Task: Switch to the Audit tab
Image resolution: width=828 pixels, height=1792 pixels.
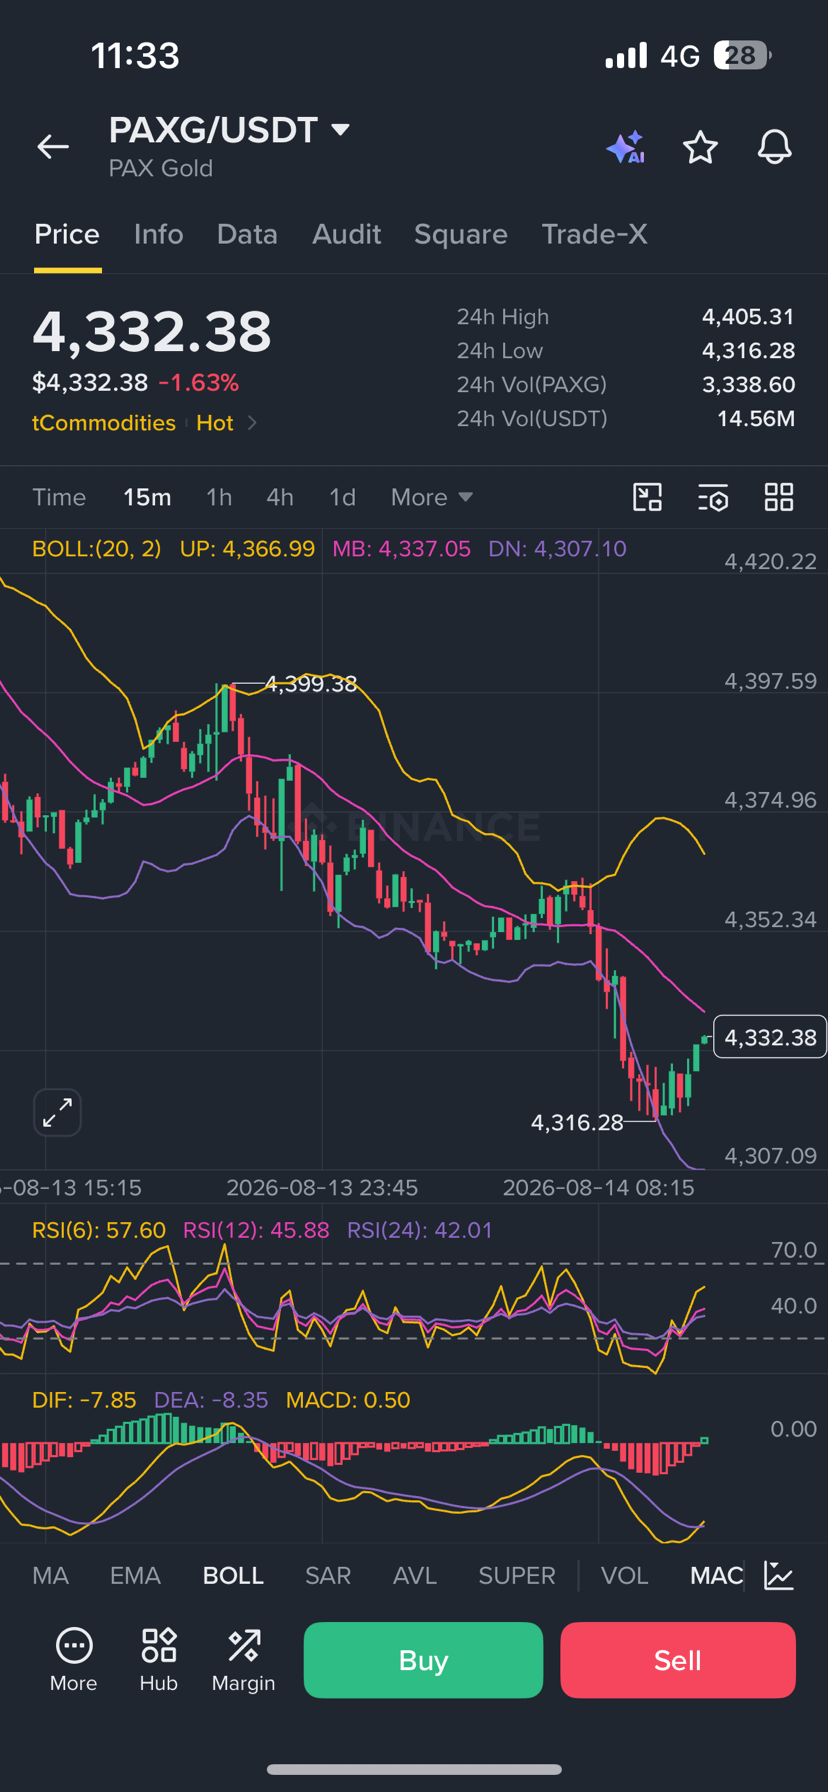Action: tap(347, 234)
